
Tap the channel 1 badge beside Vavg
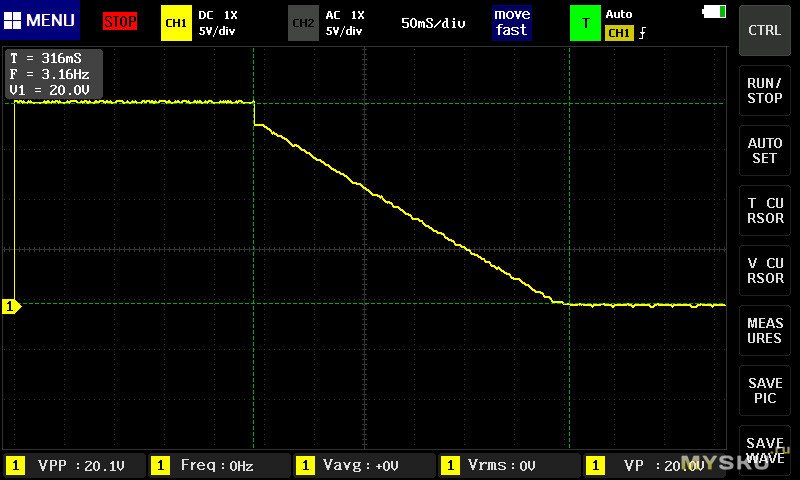[306, 465]
